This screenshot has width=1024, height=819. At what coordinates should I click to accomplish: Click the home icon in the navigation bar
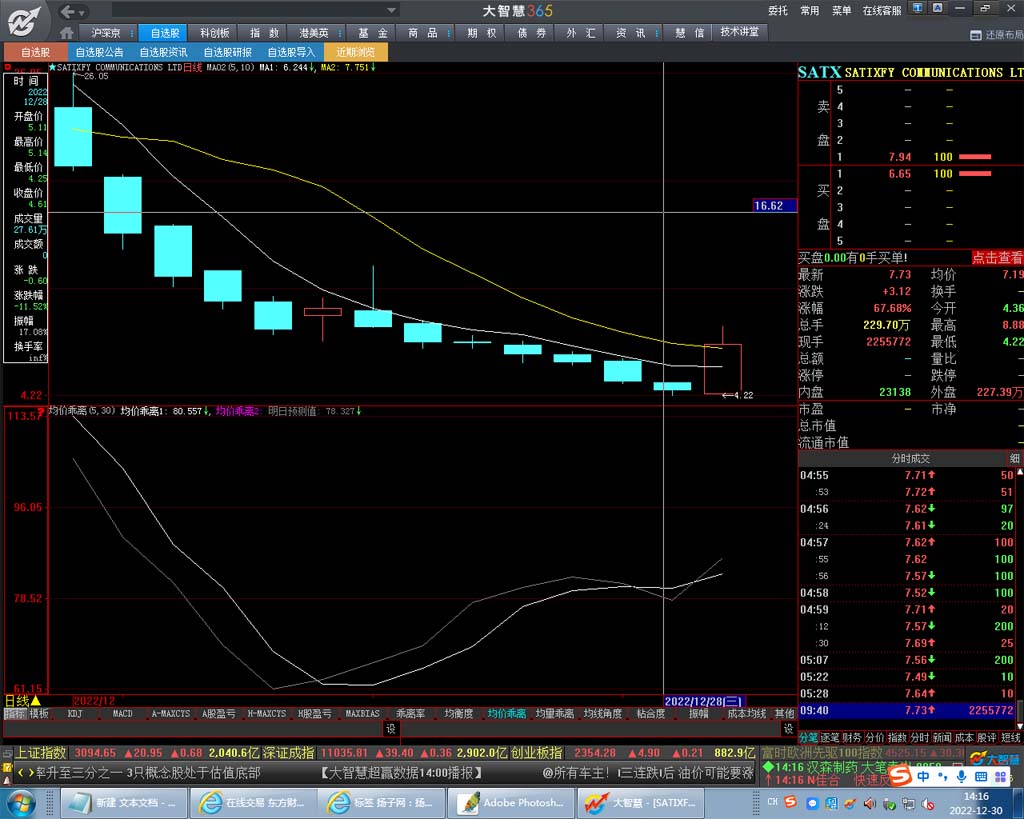[x=66, y=33]
